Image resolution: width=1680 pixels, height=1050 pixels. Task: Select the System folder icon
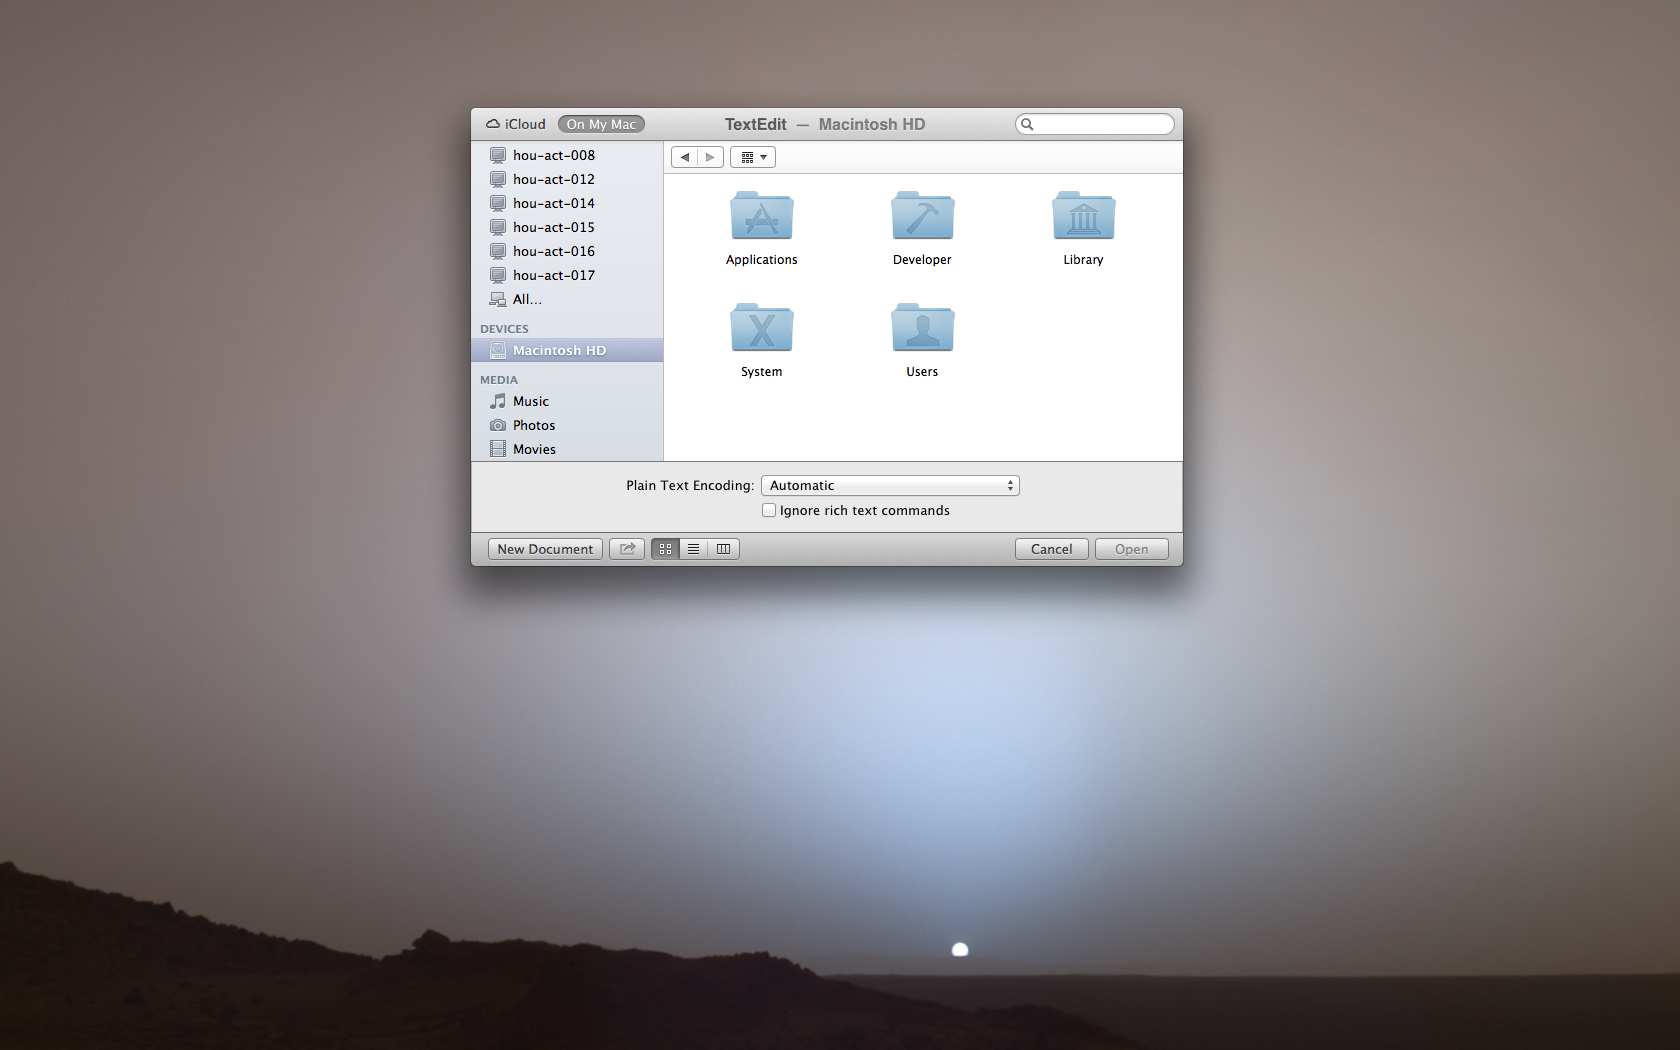[761, 328]
